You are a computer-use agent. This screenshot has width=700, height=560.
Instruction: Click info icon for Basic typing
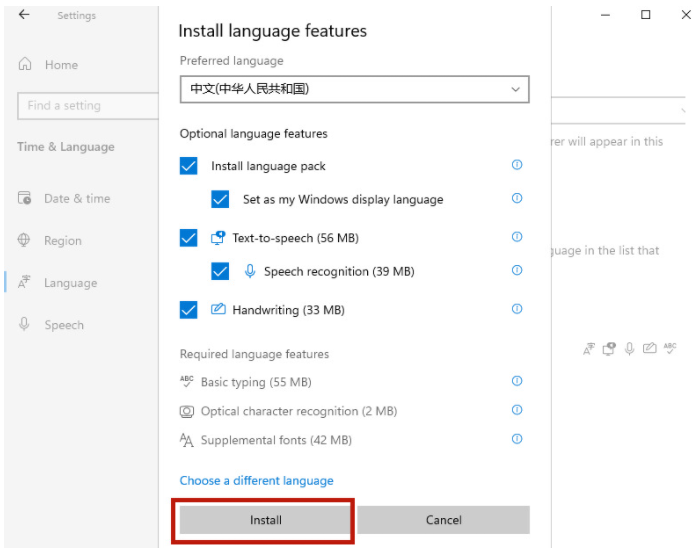(x=517, y=381)
